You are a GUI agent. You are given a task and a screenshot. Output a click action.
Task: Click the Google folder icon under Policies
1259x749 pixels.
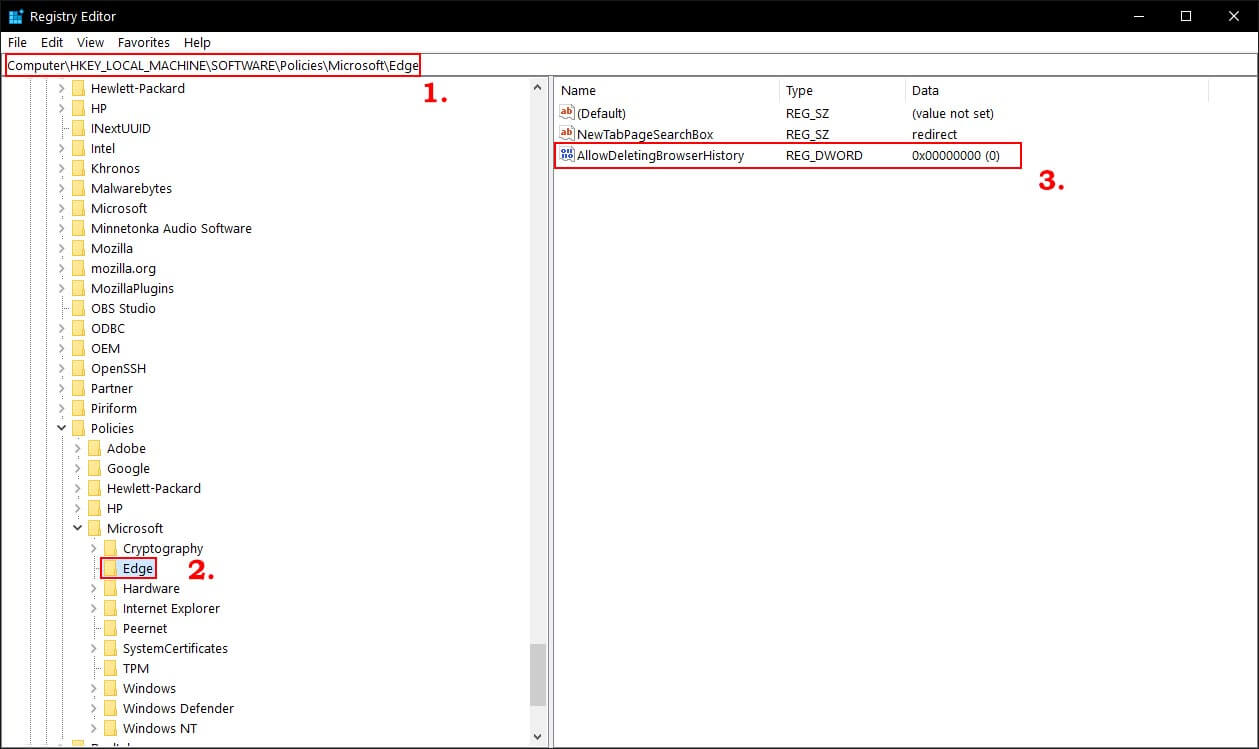(95, 468)
